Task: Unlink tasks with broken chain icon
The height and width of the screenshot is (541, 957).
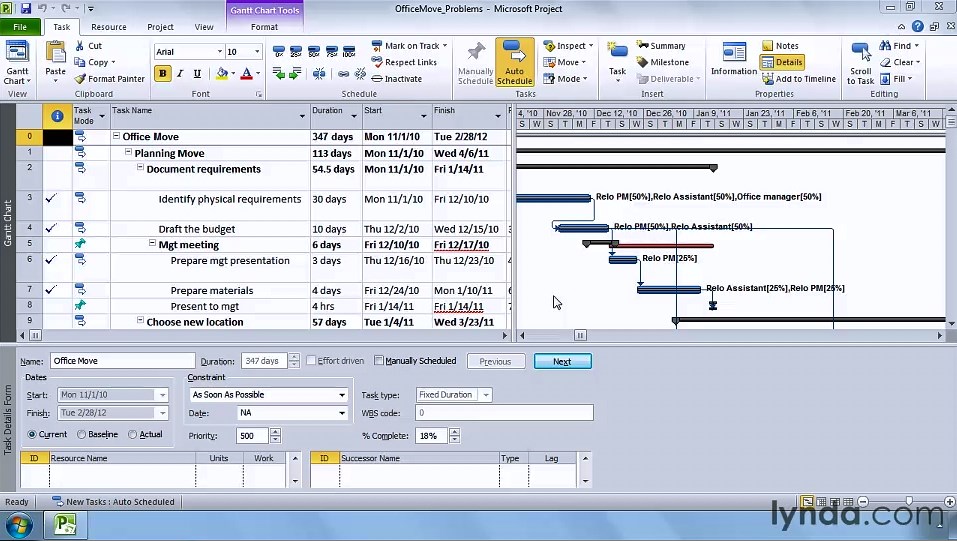Action: click(x=361, y=74)
